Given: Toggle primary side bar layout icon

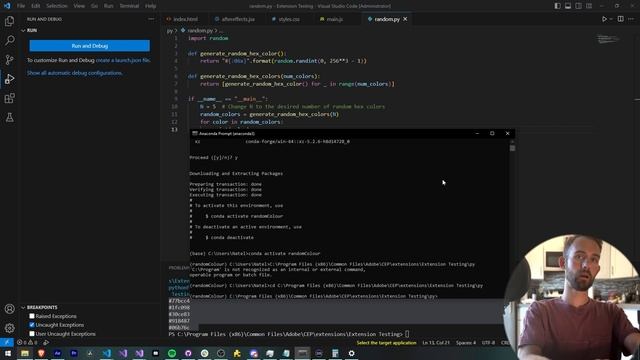Looking at the screenshot, I should 558,6.
